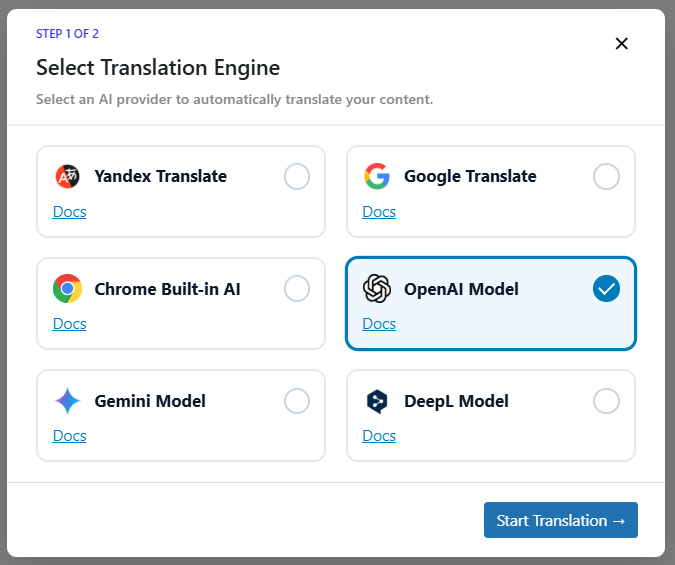Open Docs link under Google Translate
Viewport: 675px width, 565px height.
pos(379,212)
